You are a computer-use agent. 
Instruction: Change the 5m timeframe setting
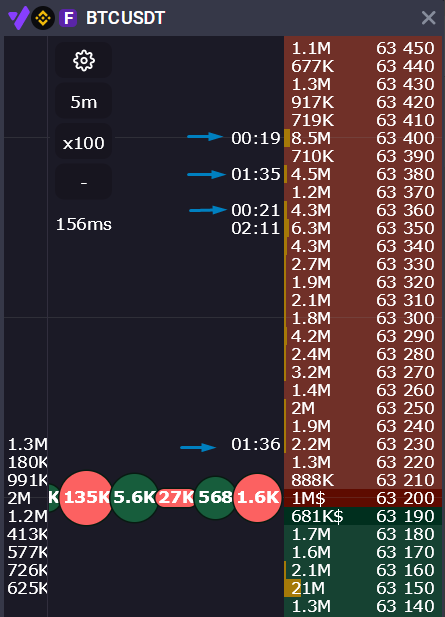(83, 102)
